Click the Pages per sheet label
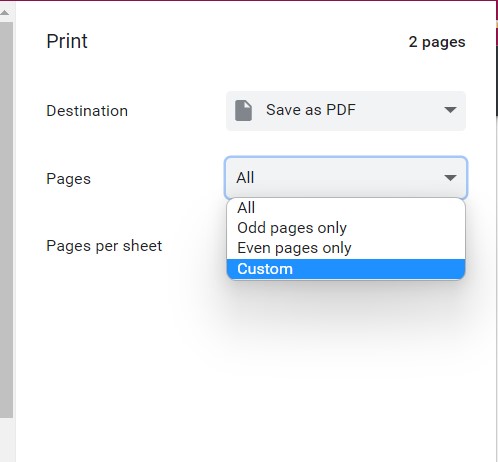498x462 pixels. (104, 246)
